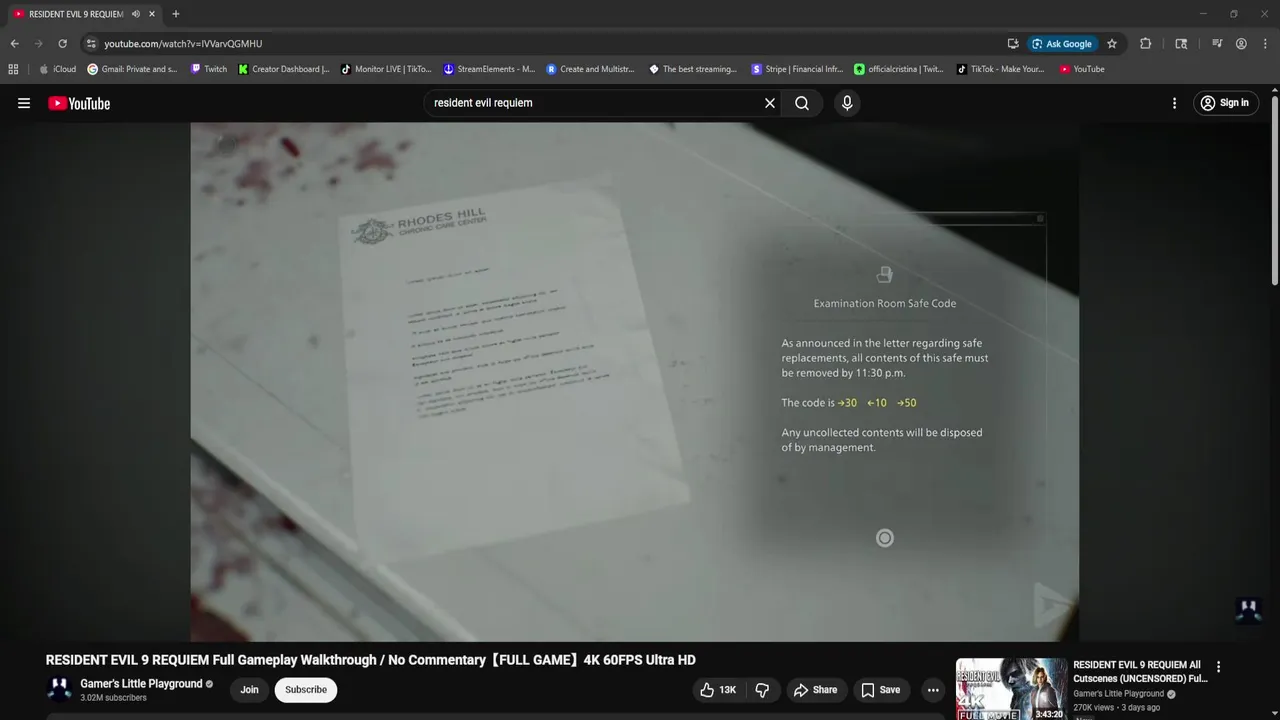This screenshot has height=720, width=1280.
Task: Dislike the video with thumbs down
Action: pos(762,690)
